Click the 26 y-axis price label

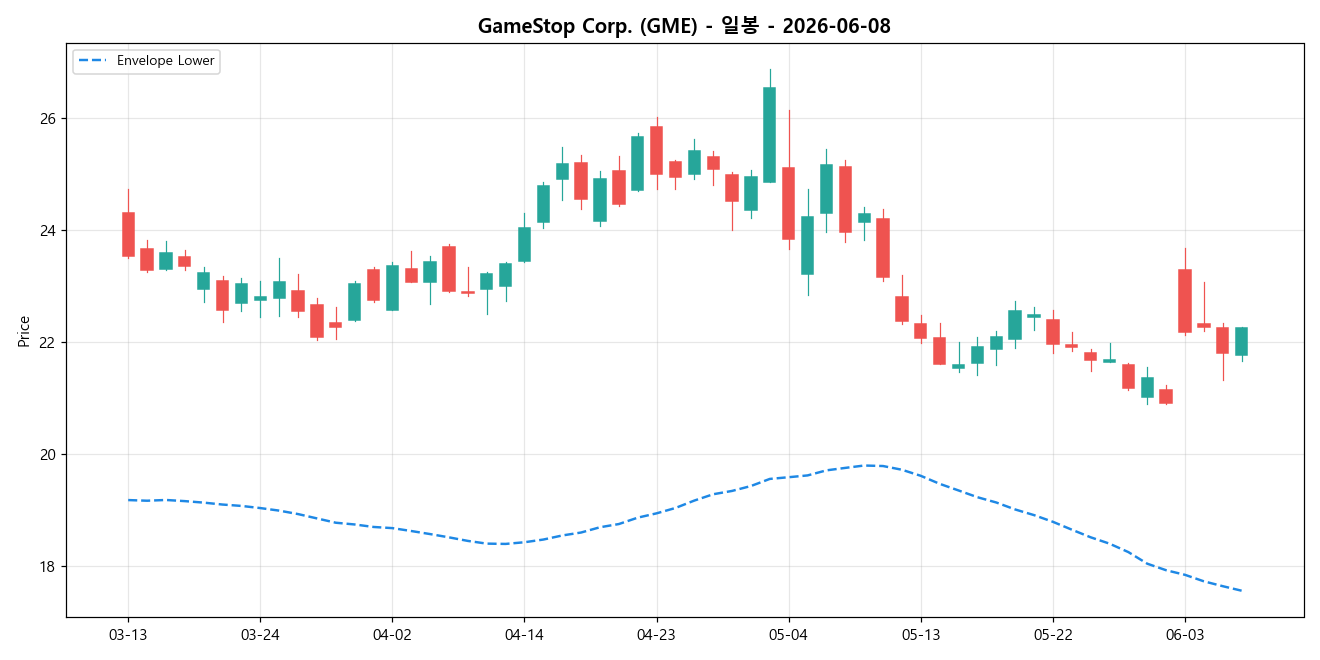click(x=50, y=118)
